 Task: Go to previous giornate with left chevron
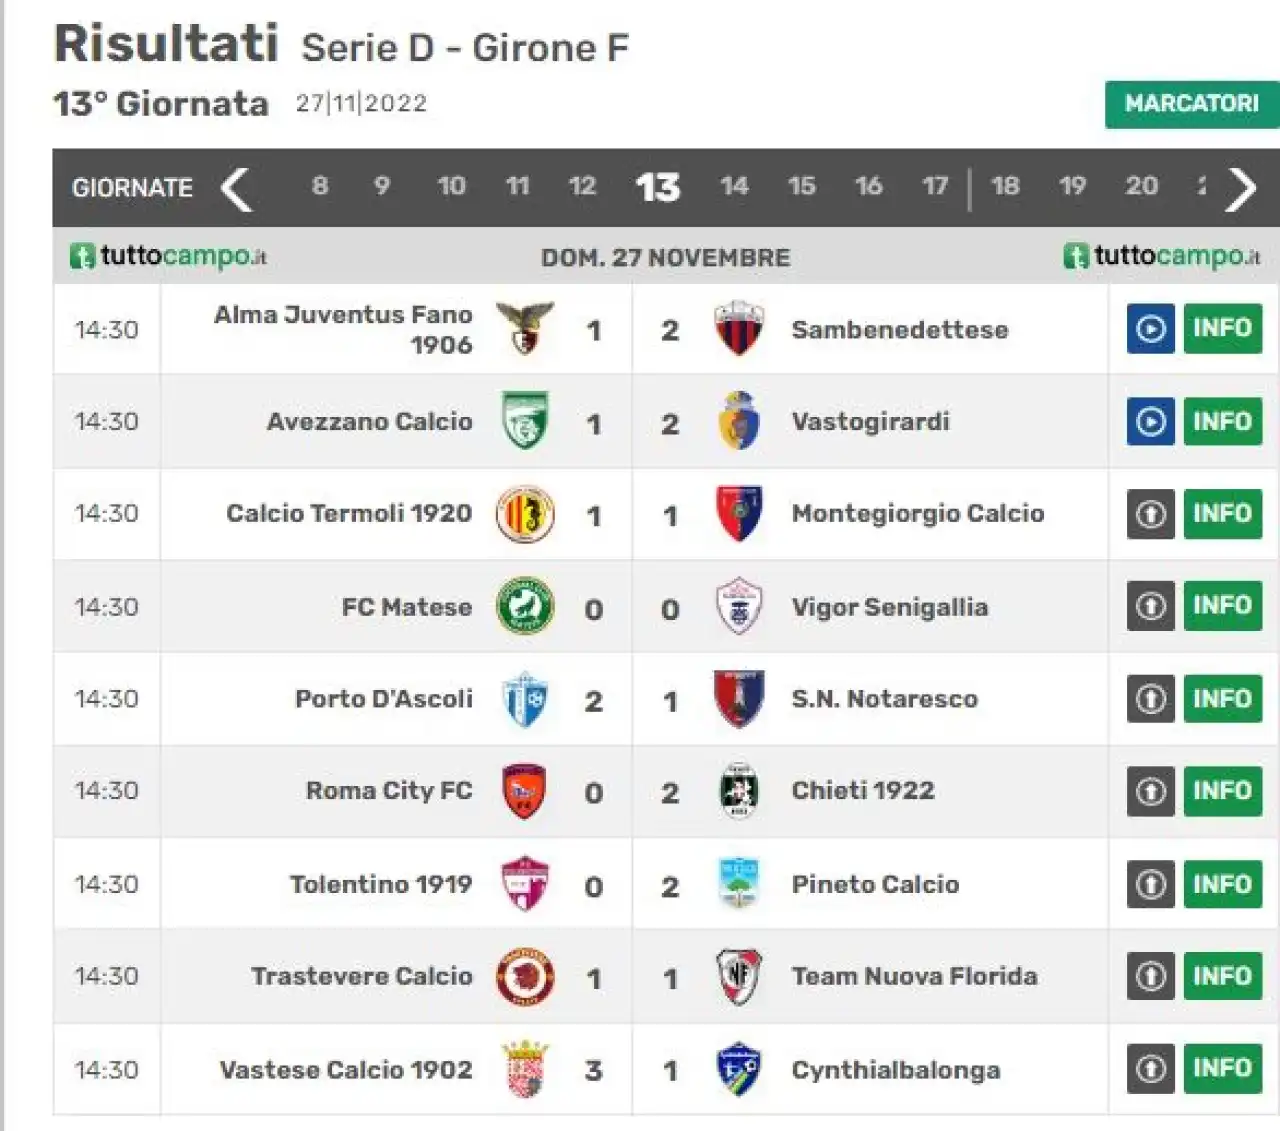tap(236, 188)
